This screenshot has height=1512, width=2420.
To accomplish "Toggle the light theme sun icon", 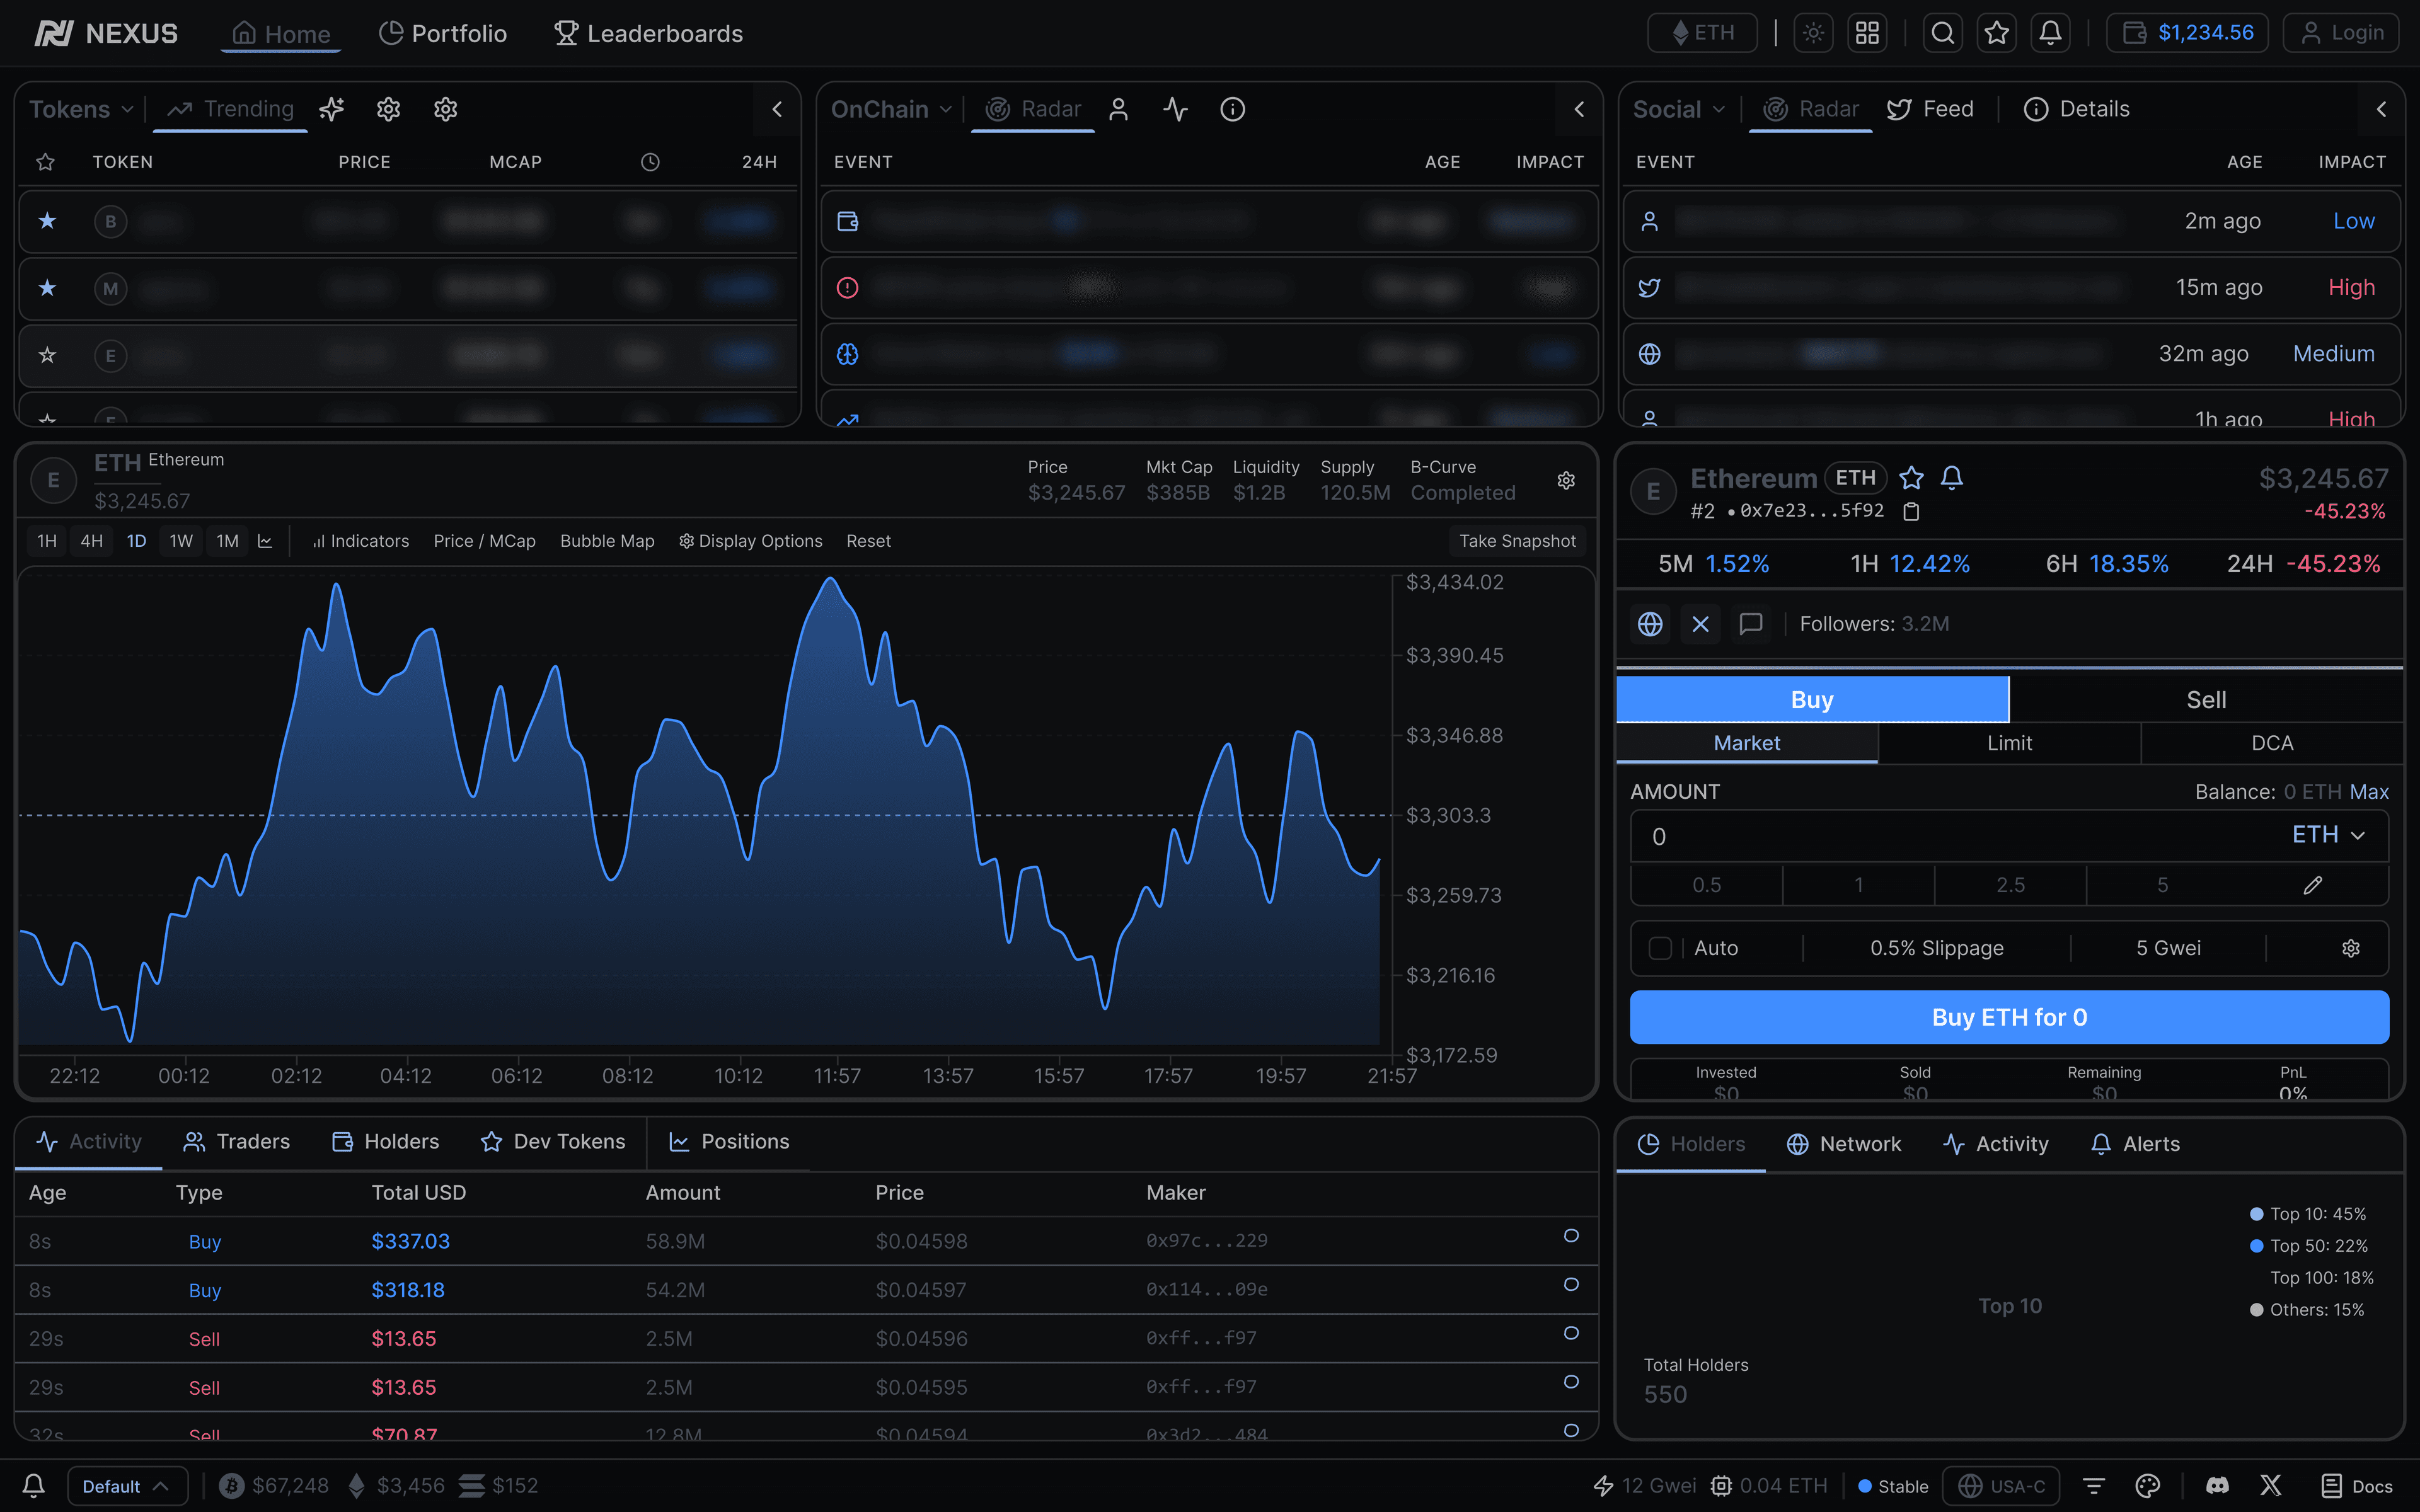I will [x=1813, y=33].
